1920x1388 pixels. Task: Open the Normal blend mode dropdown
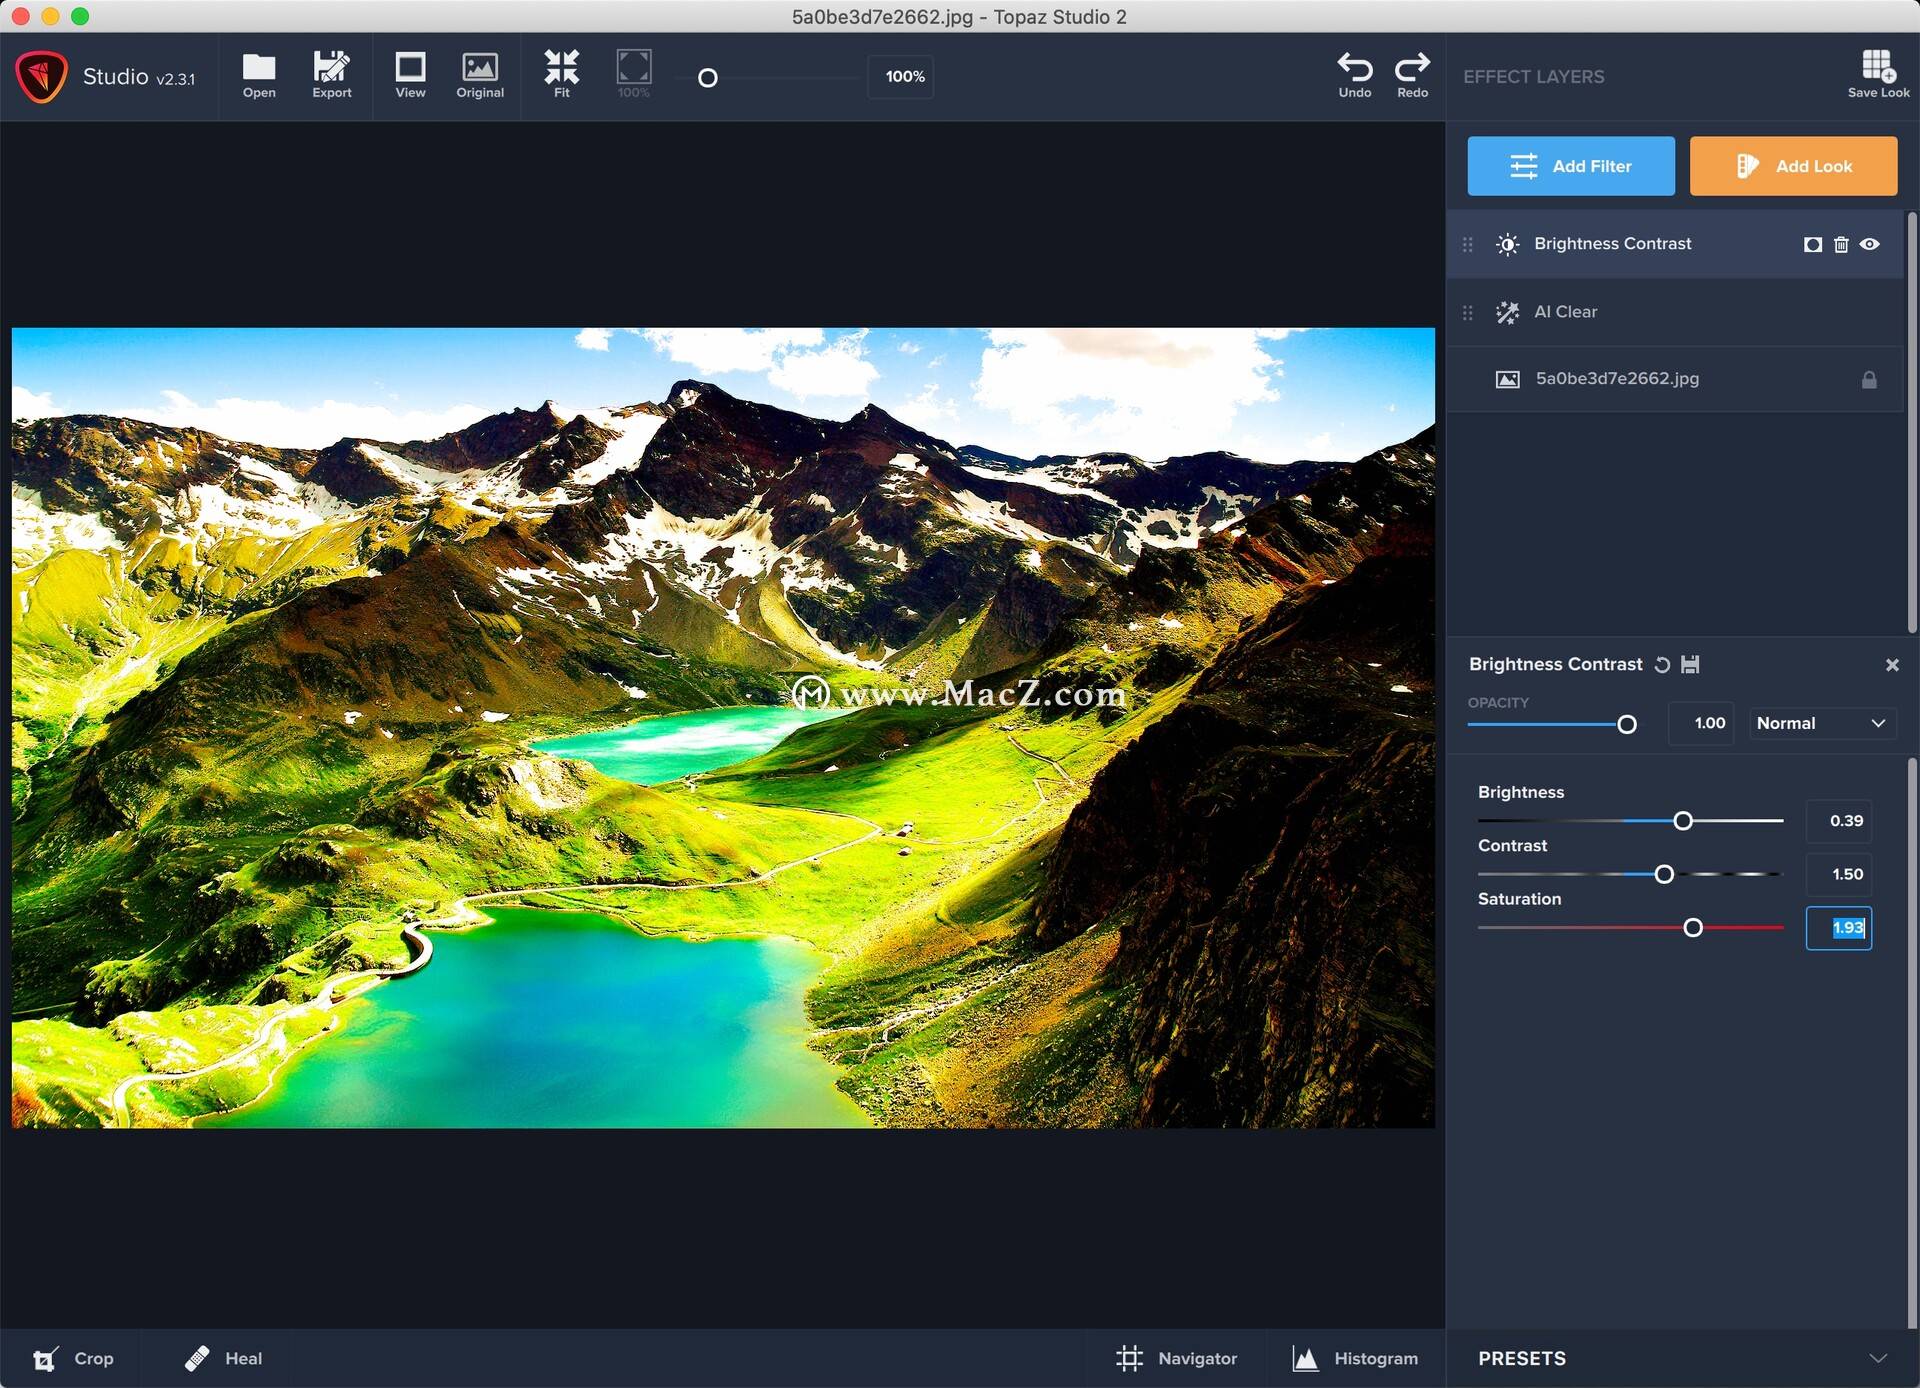(x=1822, y=723)
